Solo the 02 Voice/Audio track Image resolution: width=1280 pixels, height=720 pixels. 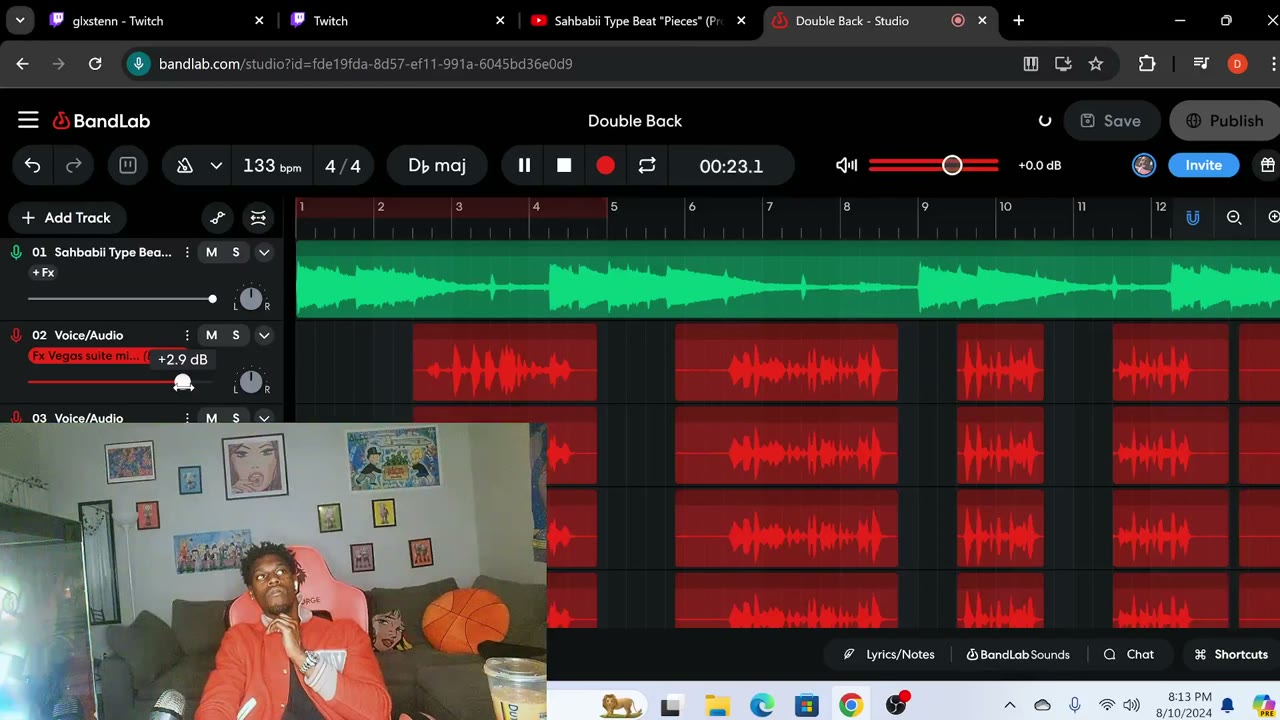pos(236,335)
